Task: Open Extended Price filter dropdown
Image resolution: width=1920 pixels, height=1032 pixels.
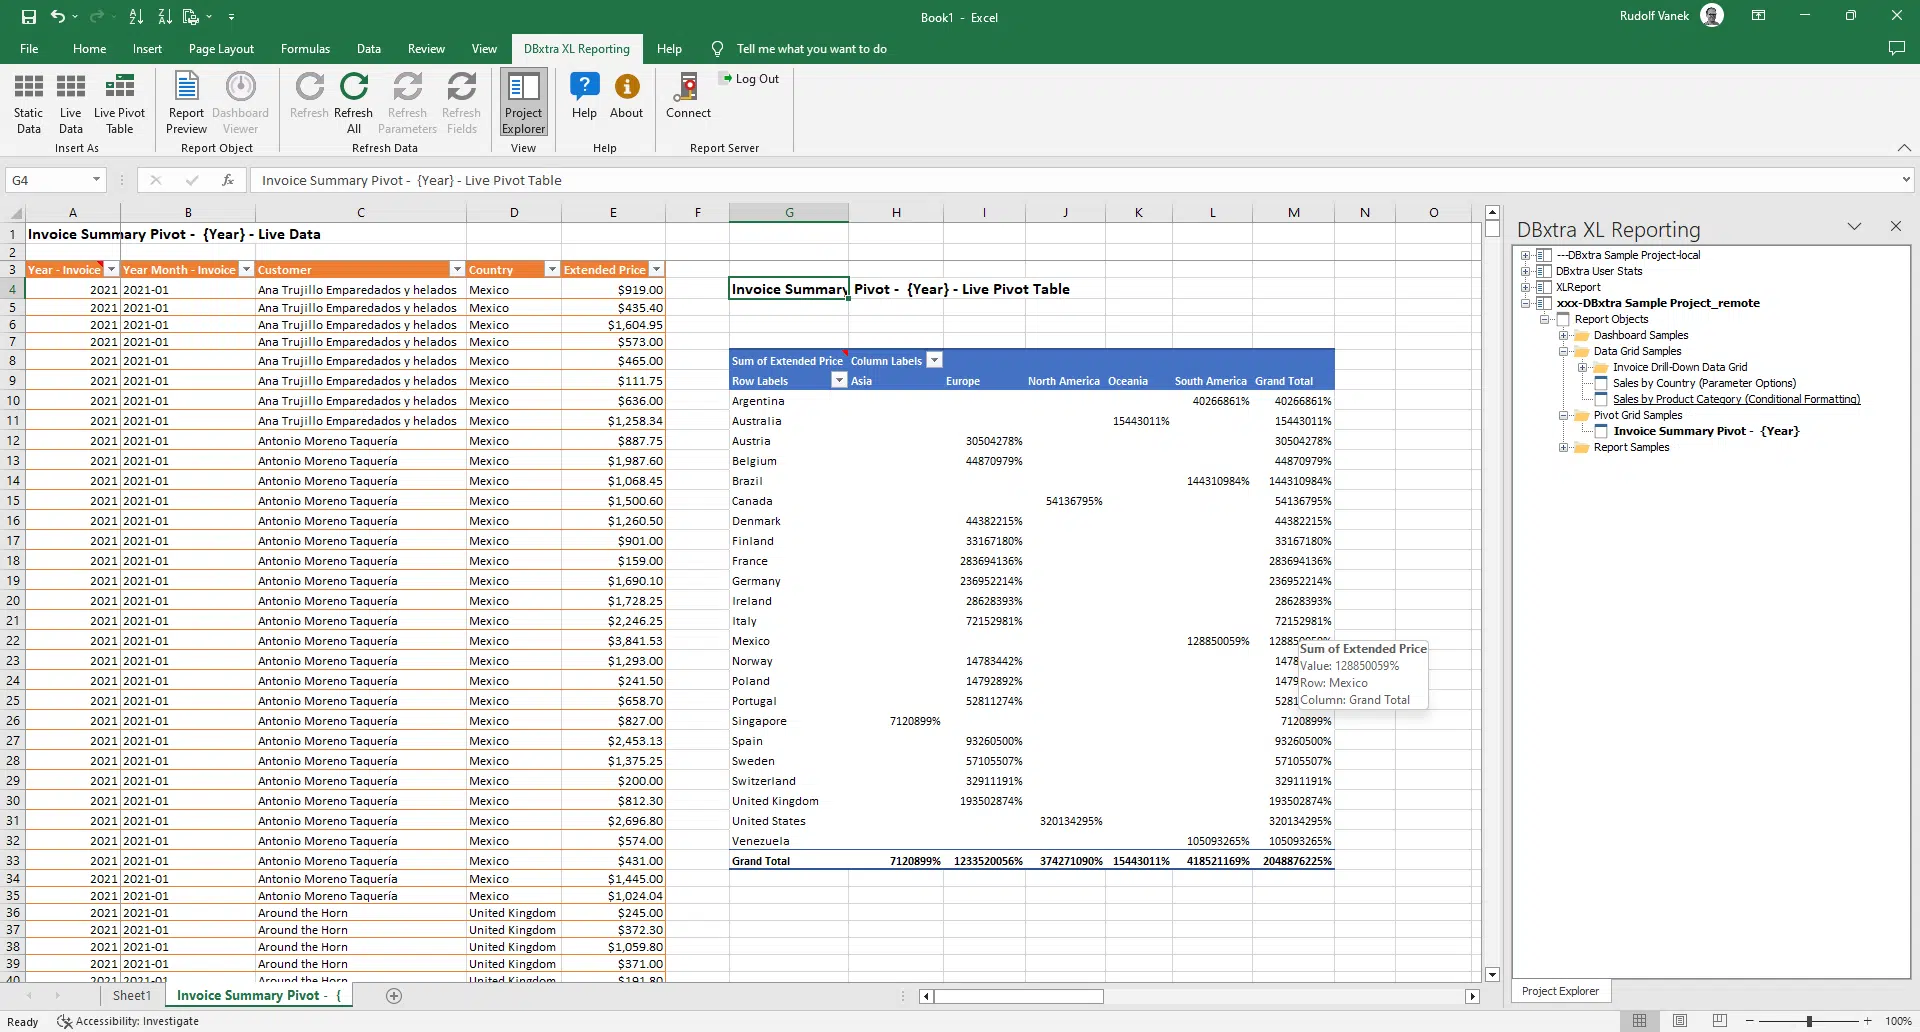Action: tap(656, 270)
